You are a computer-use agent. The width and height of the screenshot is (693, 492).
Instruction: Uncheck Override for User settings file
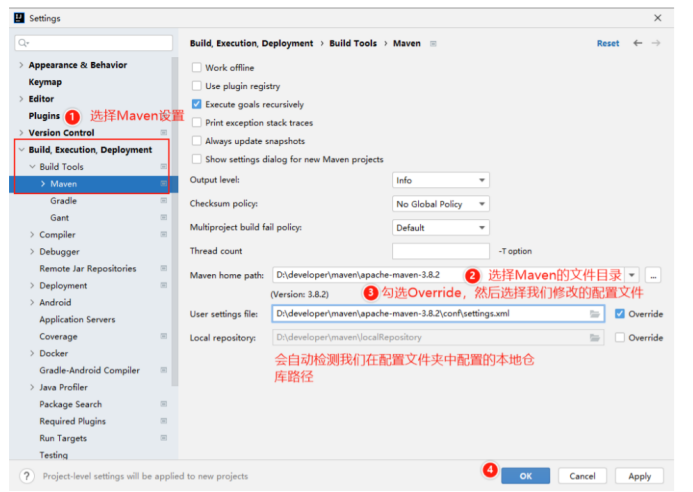click(x=620, y=314)
